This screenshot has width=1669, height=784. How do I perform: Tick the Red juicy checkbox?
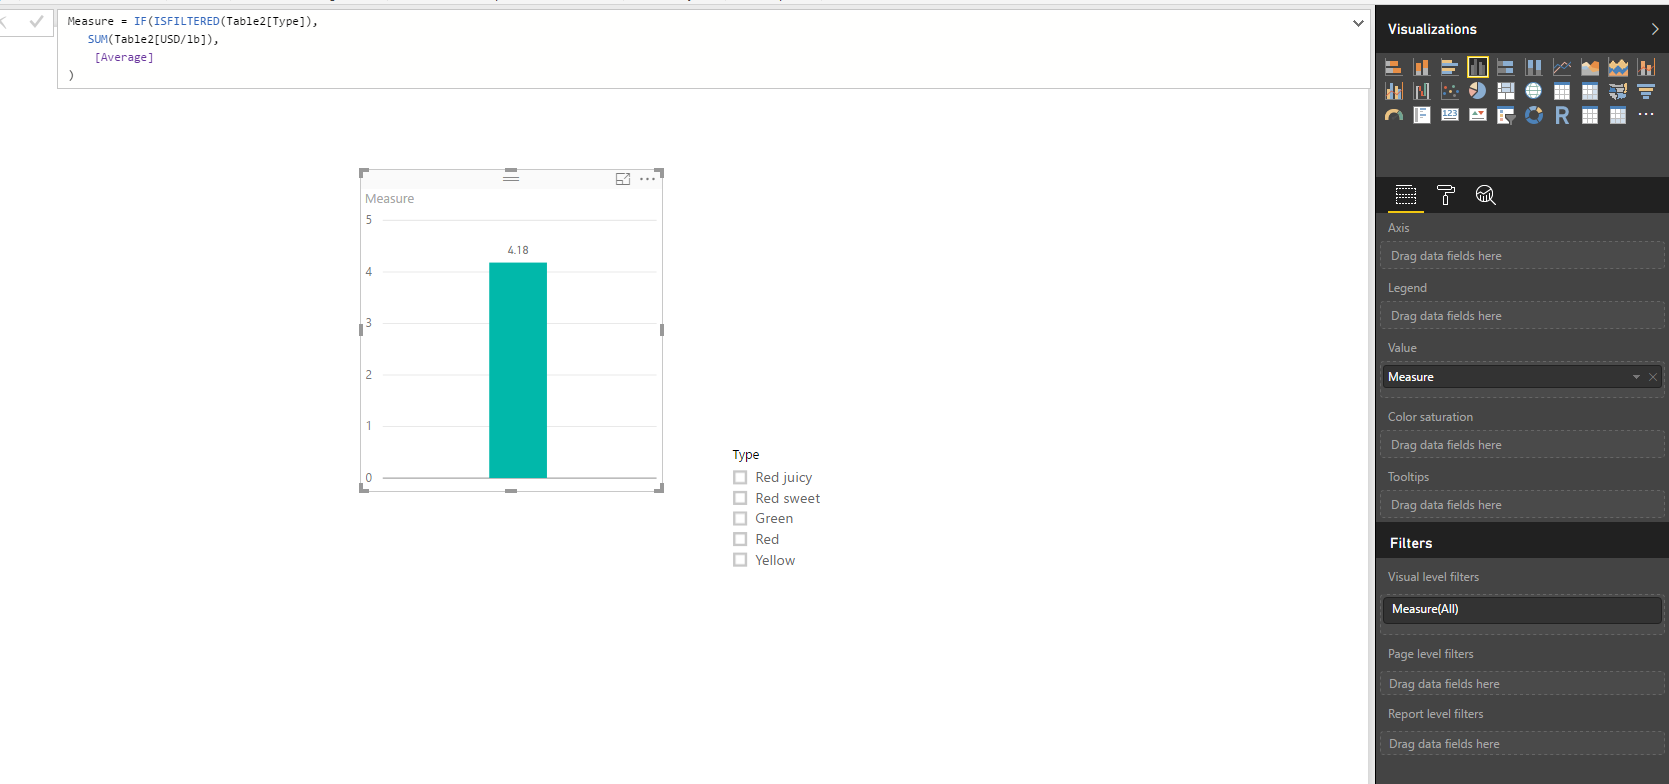pyautogui.click(x=740, y=478)
